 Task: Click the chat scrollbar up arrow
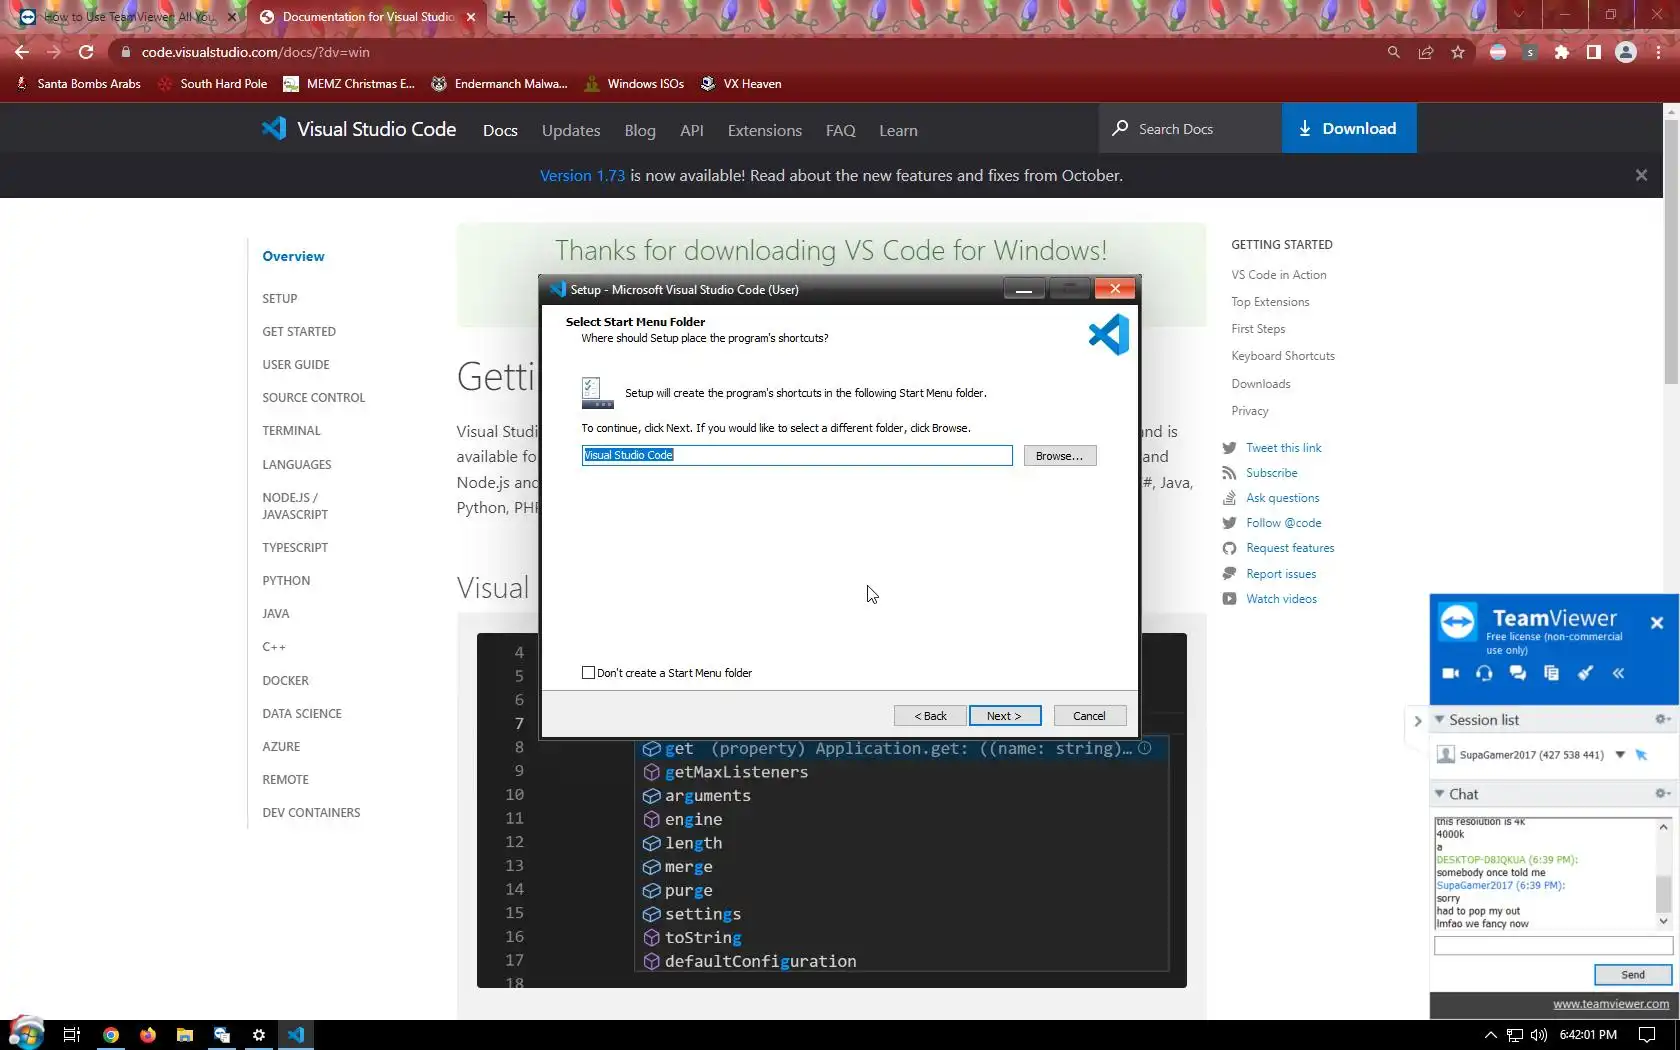tap(1663, 826)
